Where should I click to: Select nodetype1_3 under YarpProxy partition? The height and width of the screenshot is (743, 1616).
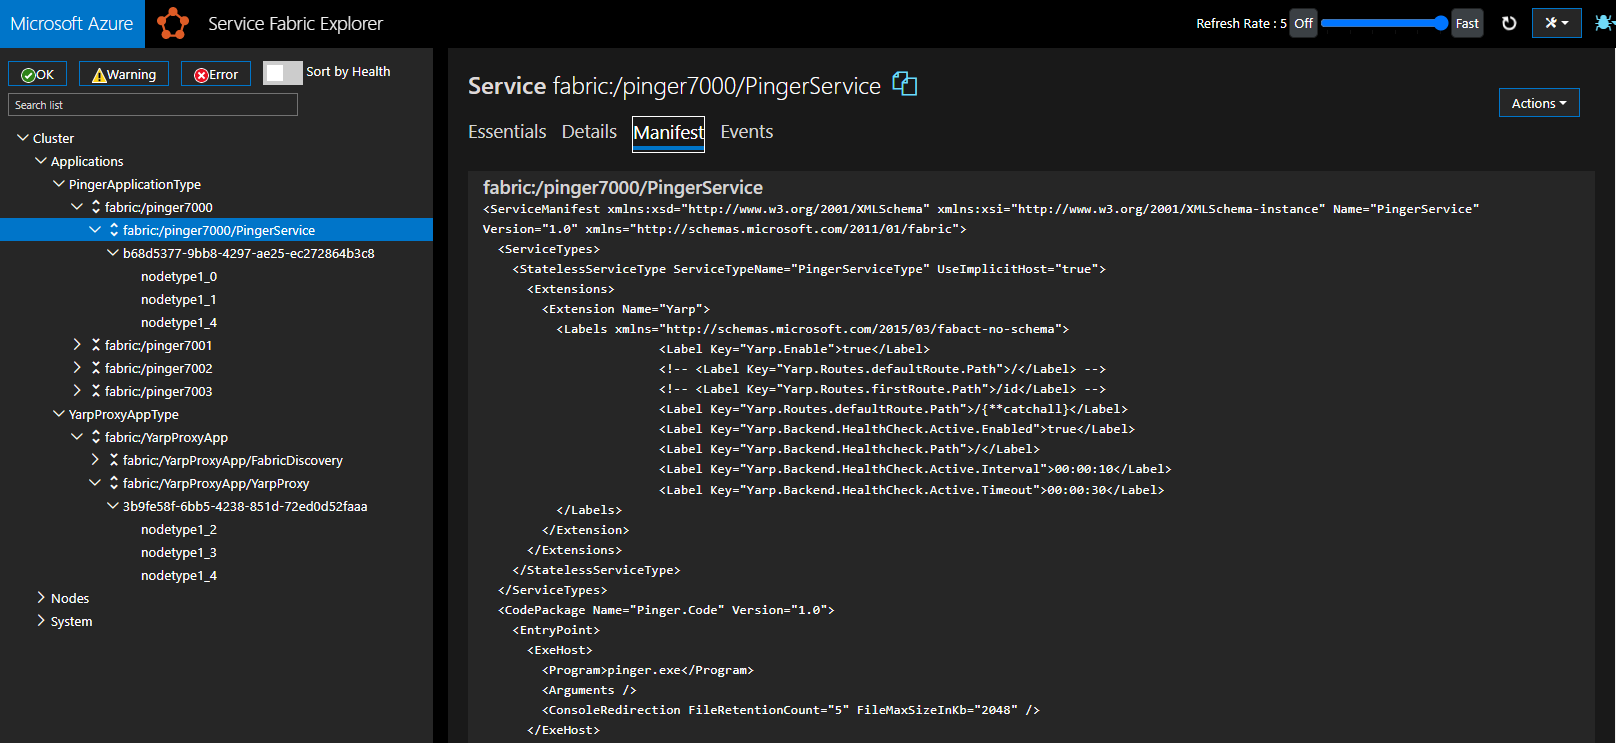pyautogui.click(x=179, y=552)
